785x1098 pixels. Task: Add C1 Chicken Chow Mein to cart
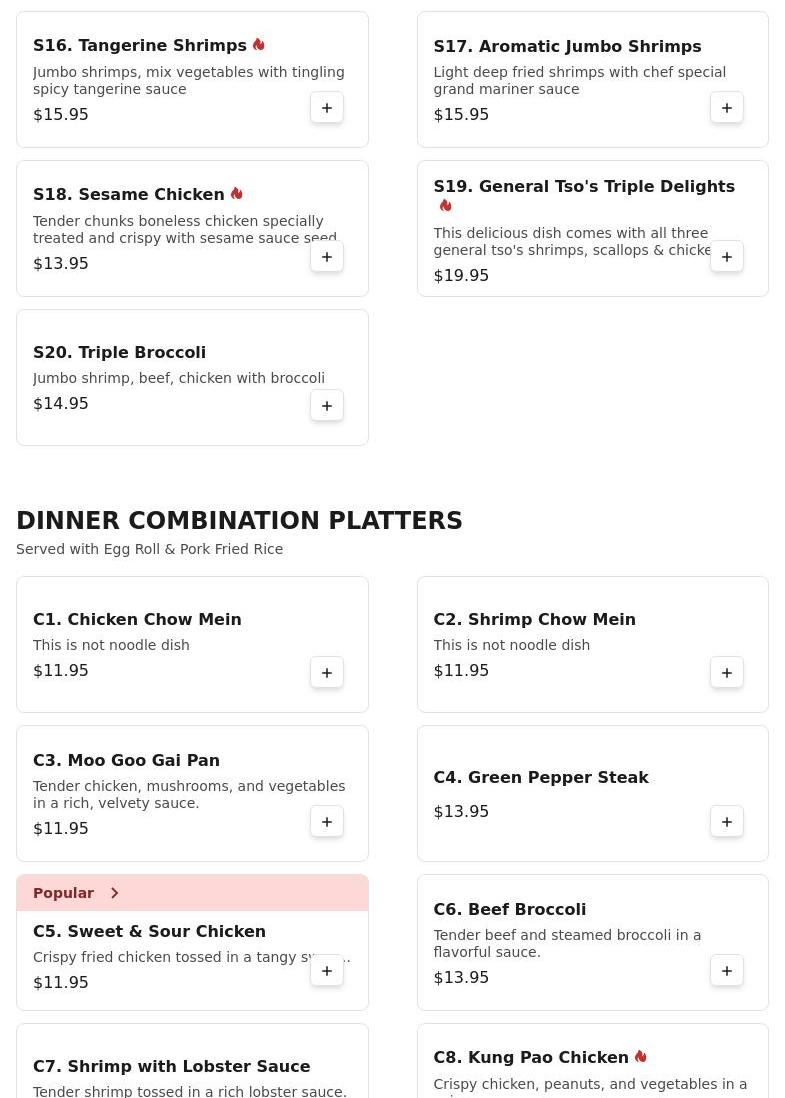click(x=326, y=673)
